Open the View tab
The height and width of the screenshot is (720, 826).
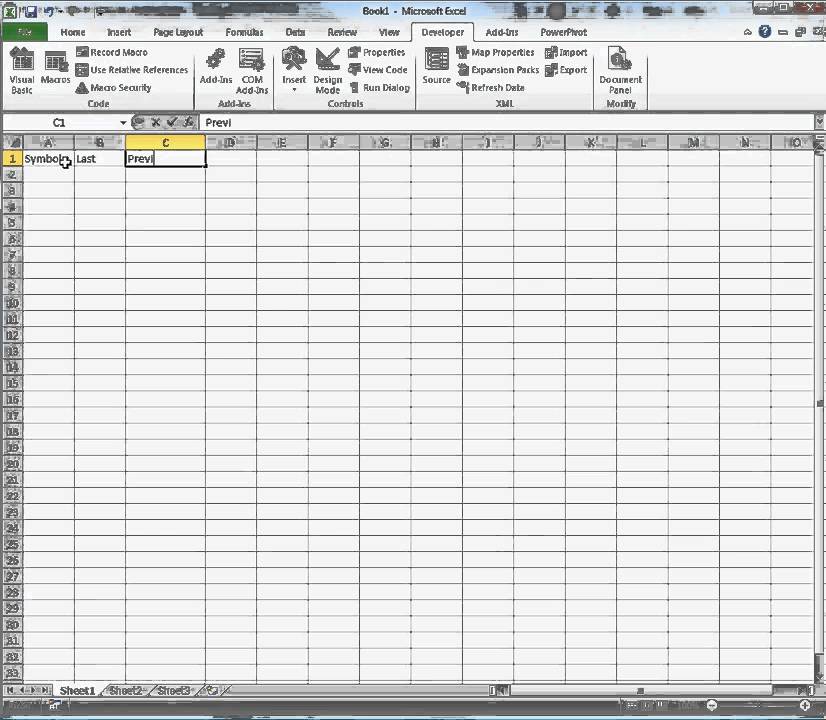(389, 32)
